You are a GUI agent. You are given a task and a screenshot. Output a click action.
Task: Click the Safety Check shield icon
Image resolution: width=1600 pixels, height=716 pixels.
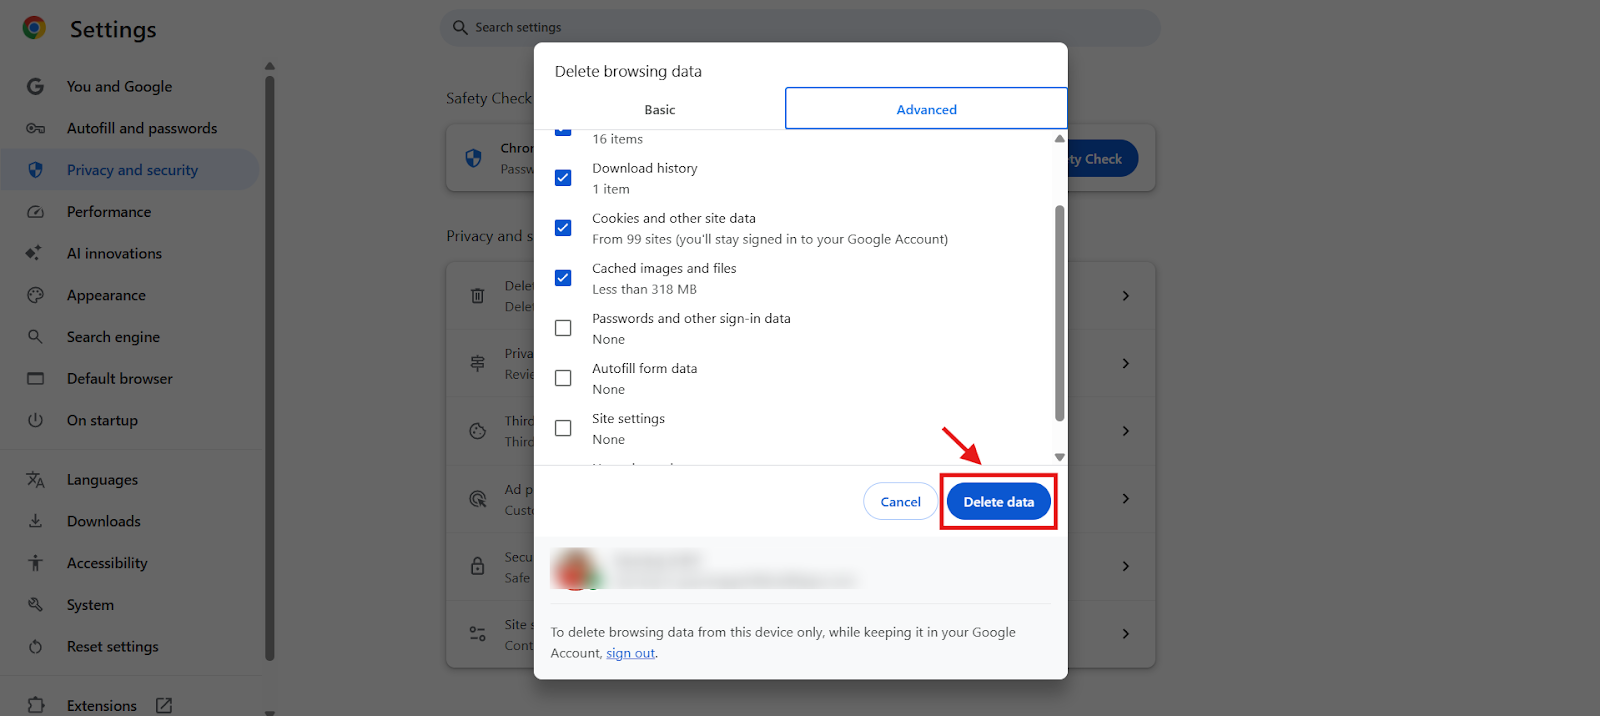tap(474, 158)
